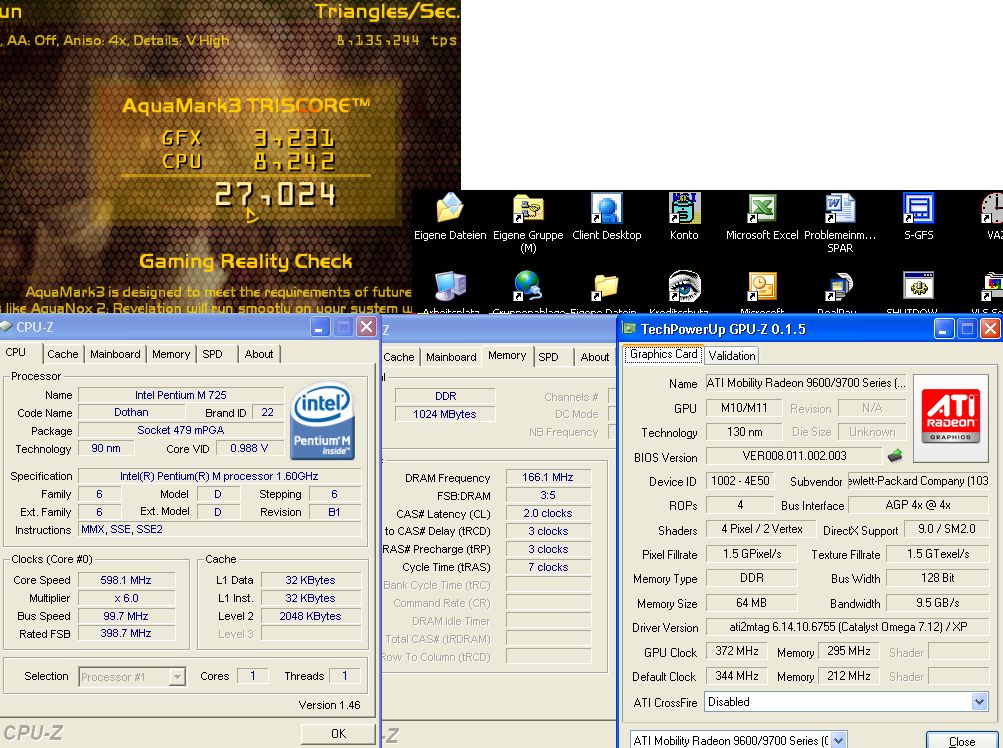This screenshot has height=748, width=1003.
Task: Click the GPU-Z title bar icon
Action: 629,328
